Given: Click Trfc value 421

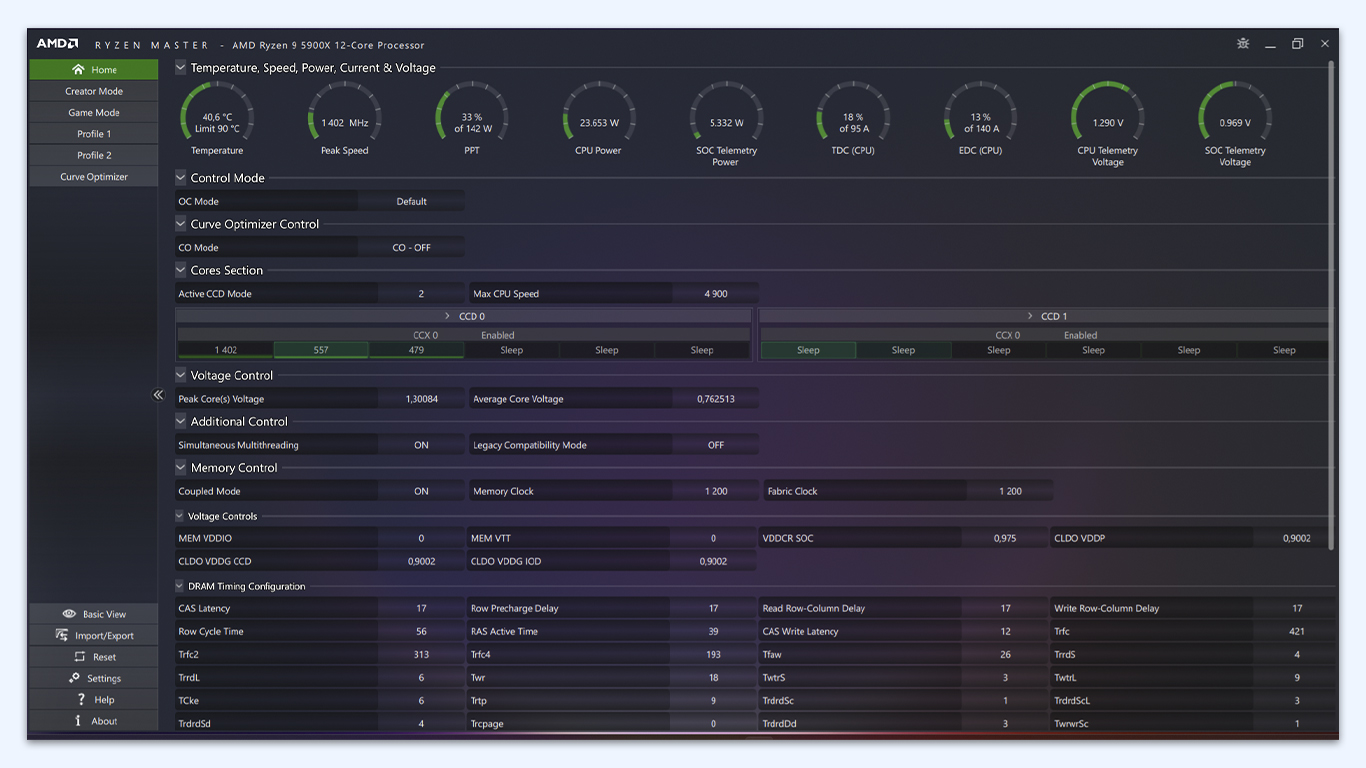Looking at the screenshot, I should [x=1297, y=631].
